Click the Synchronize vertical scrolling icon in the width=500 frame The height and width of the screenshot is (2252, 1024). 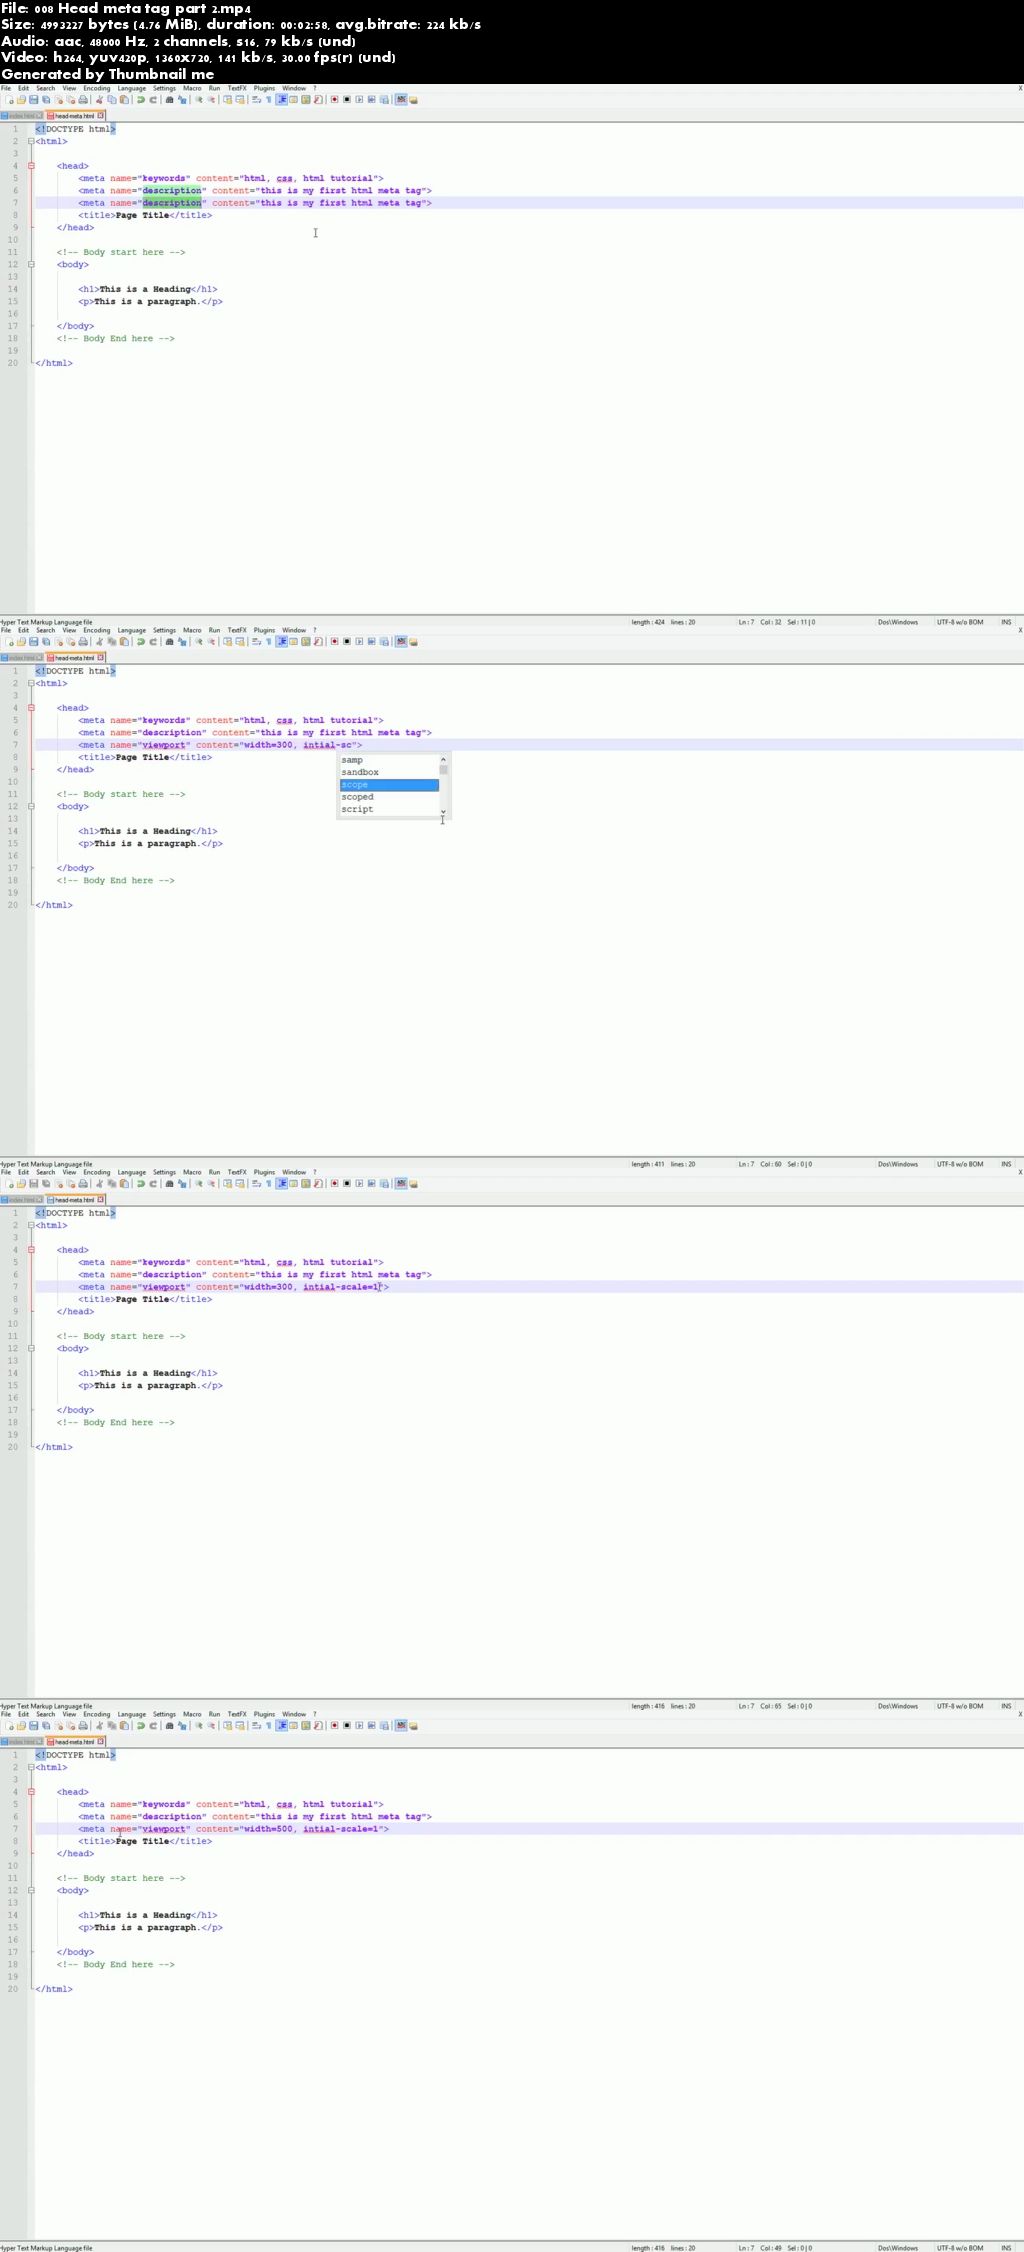(227, 1725)
